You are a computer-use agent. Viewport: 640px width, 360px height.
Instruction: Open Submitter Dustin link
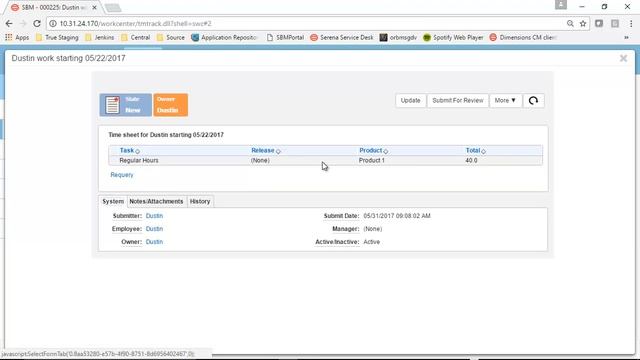tap(154, 216)
